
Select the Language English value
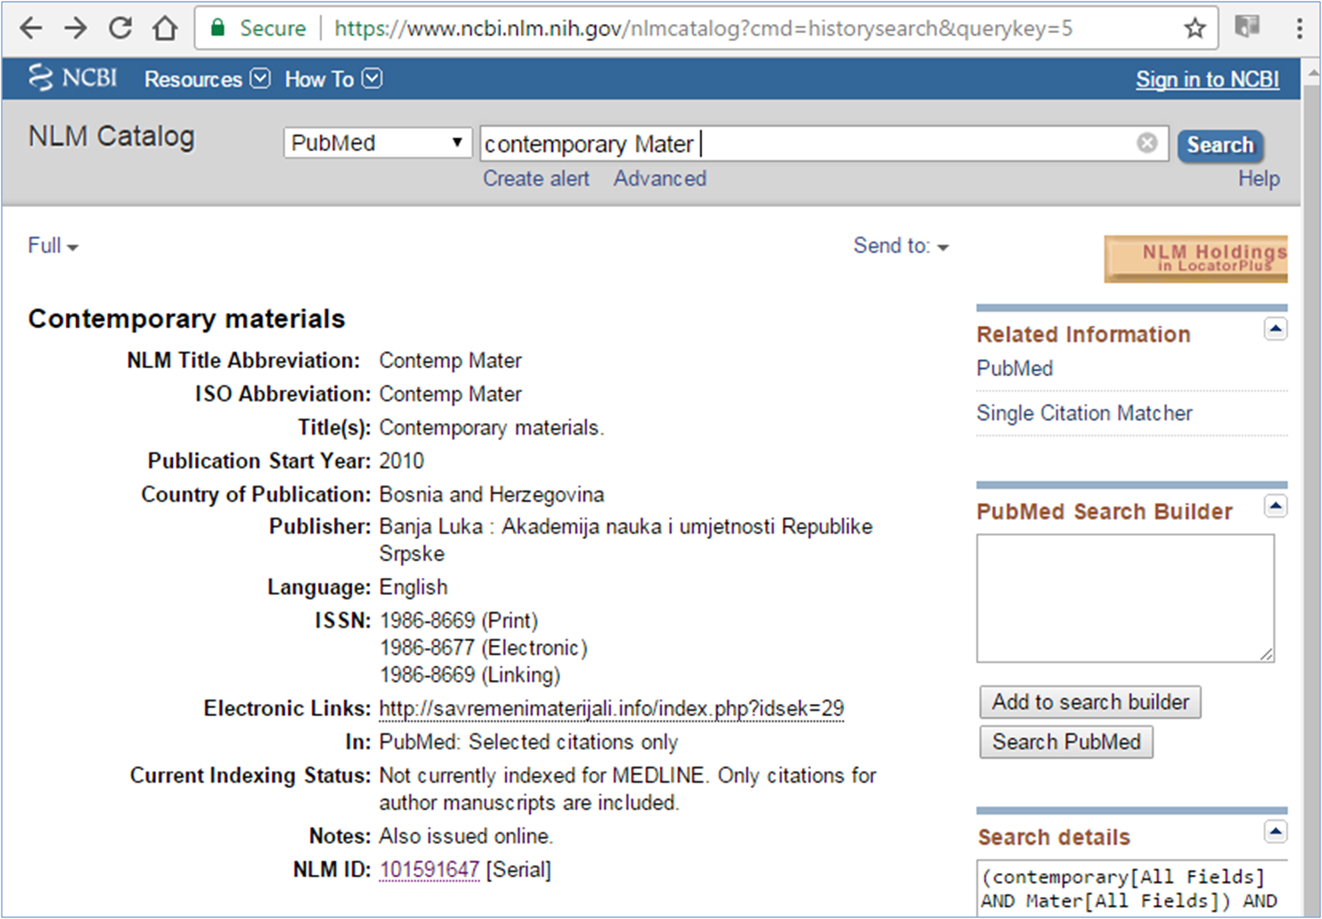point(413,588)
